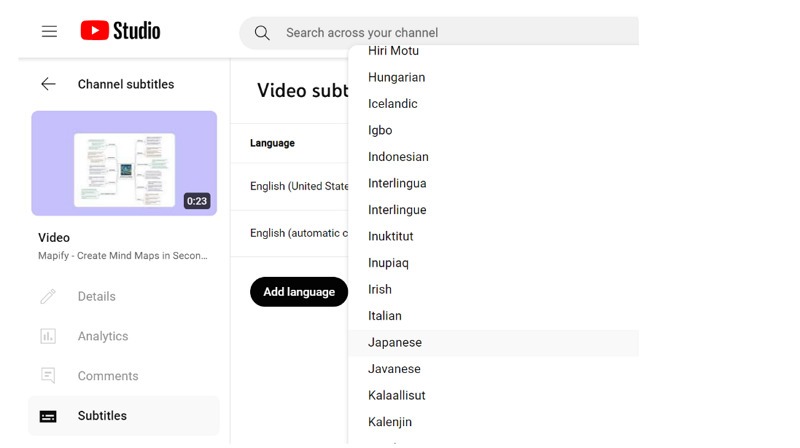Click the Details pencil icon
This screenshot has width=800, height=448.
point(48,296)
